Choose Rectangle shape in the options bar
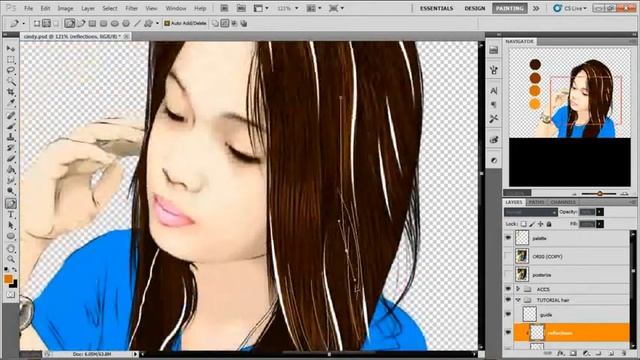Image resolution: width=640 pixels, height=360 pixels. point(92,24)
